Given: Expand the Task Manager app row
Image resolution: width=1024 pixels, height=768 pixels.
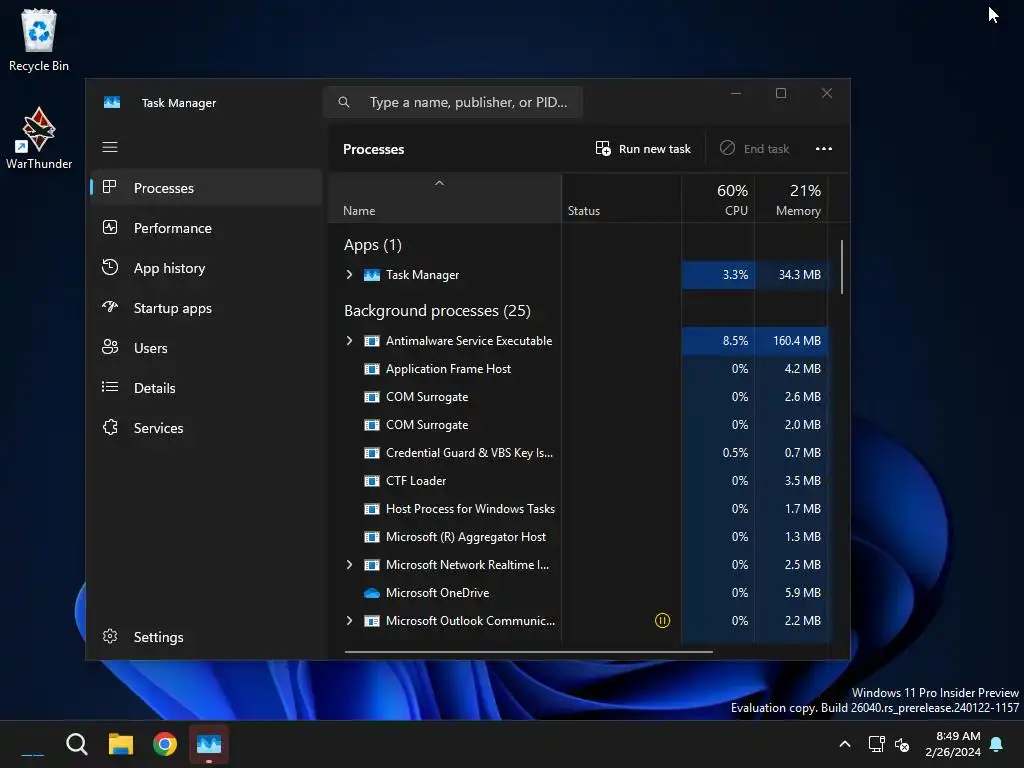Looking at the screenshot, I should (349, 275).
